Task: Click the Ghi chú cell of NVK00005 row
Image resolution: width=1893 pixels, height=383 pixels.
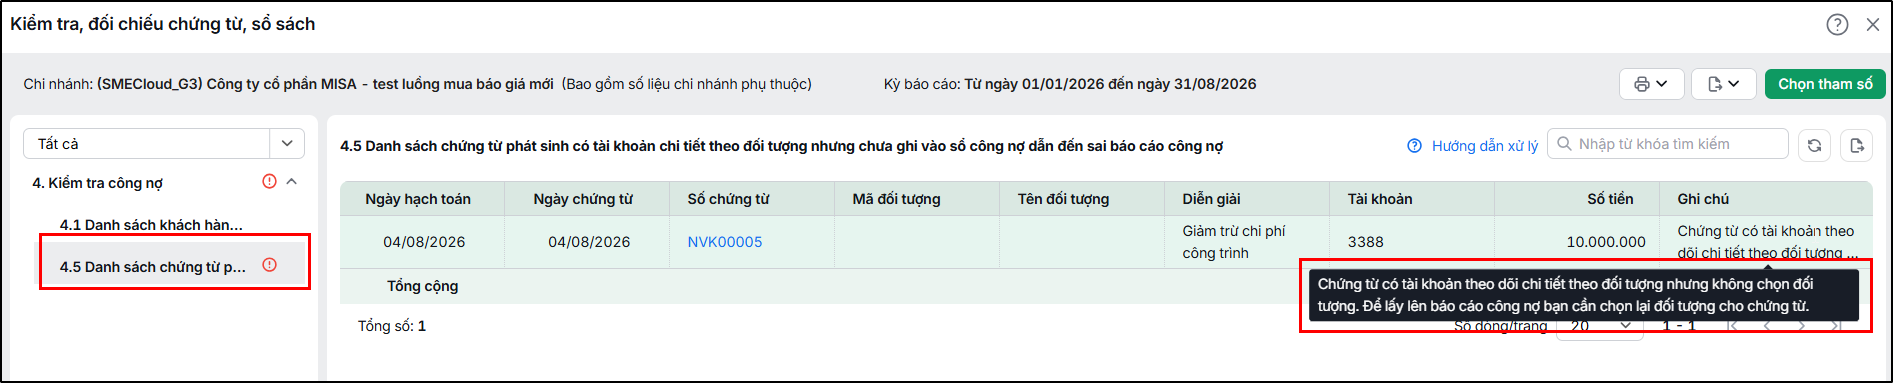Action: [x=1766, y=242]
